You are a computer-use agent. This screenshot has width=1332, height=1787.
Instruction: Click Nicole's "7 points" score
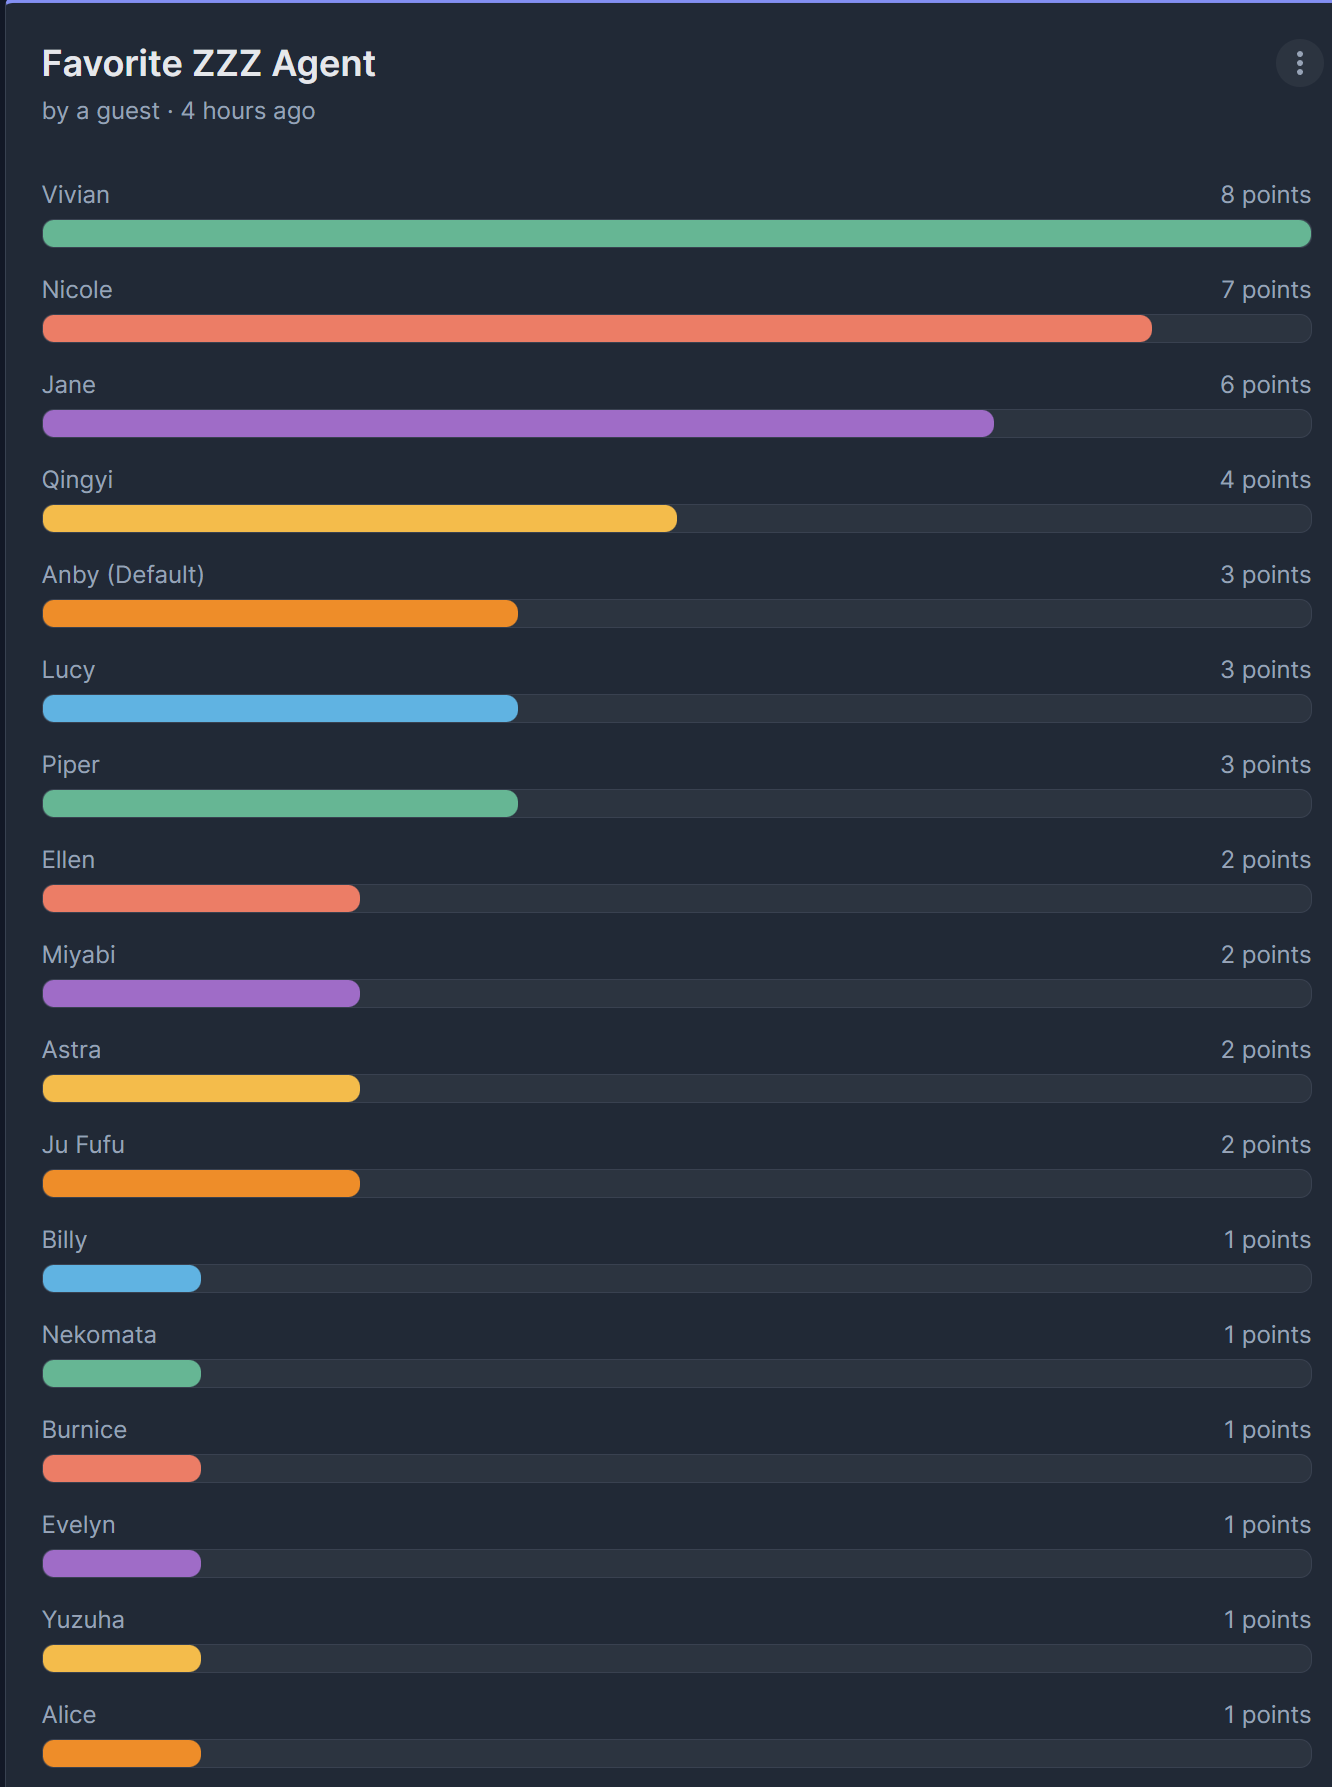(x=1265, y=290)
